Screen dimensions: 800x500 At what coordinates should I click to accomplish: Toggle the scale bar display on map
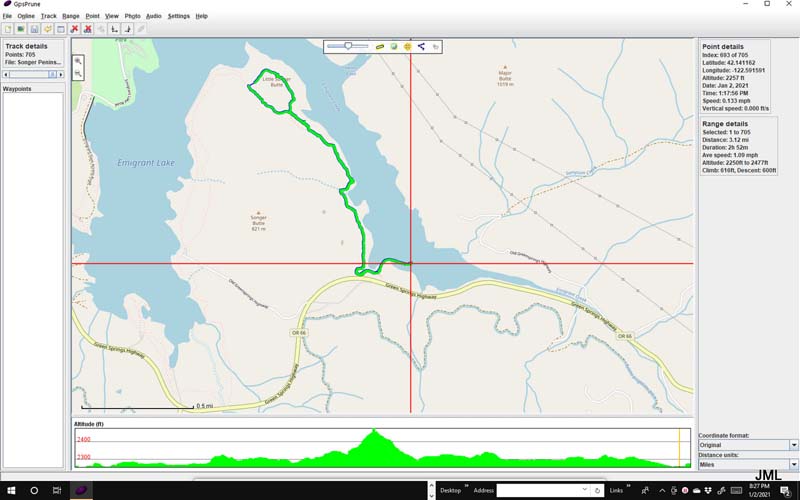pyautogui.click(x=380, y=46)
